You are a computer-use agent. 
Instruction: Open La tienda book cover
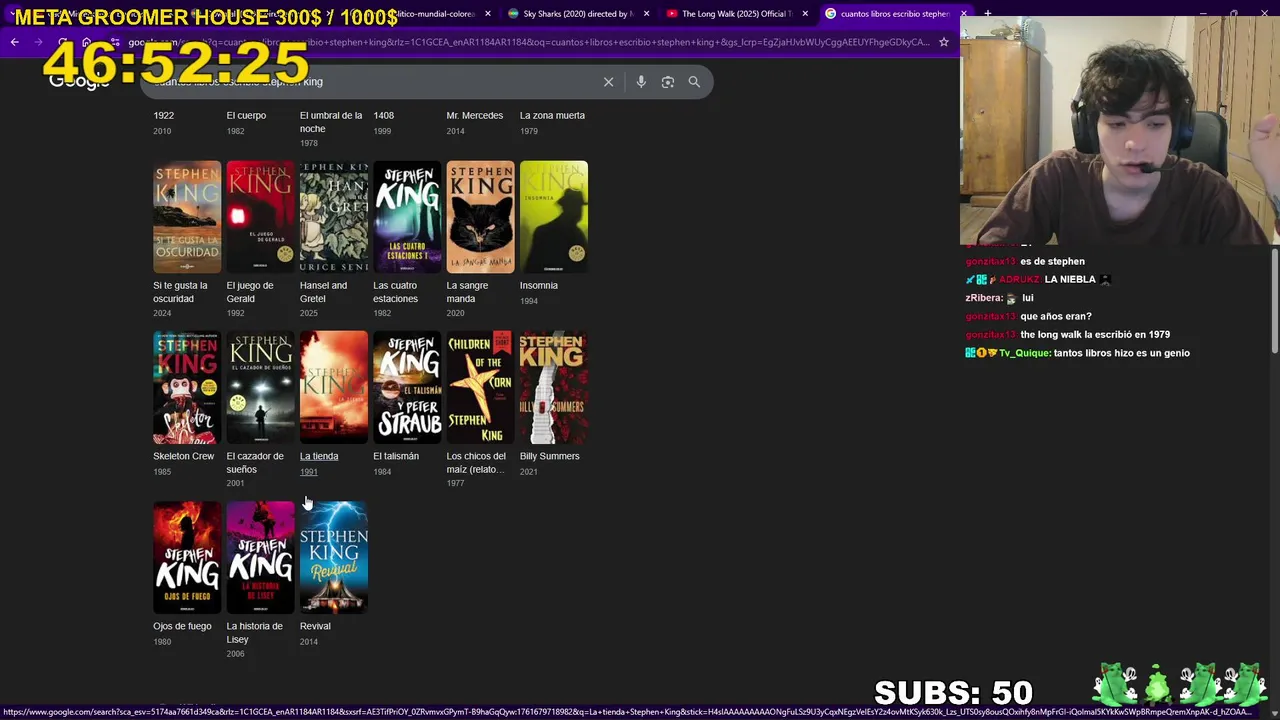pos(334,387)
